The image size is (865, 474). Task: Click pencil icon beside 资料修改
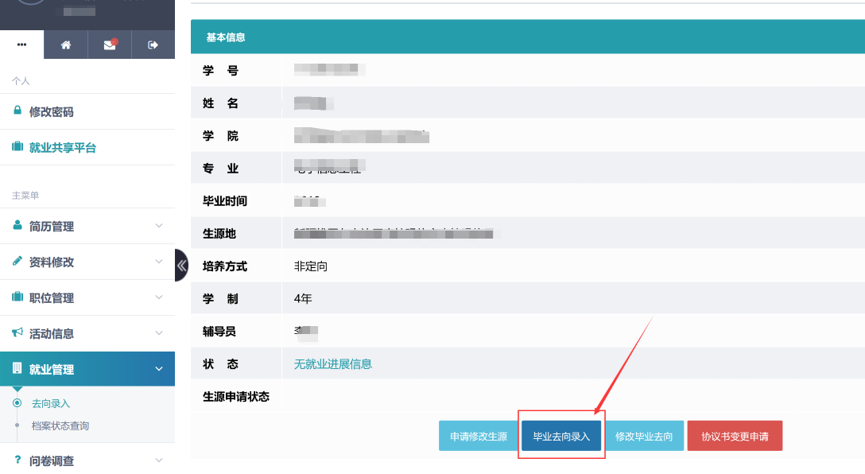pyautogui.click(x=18, y=261)
